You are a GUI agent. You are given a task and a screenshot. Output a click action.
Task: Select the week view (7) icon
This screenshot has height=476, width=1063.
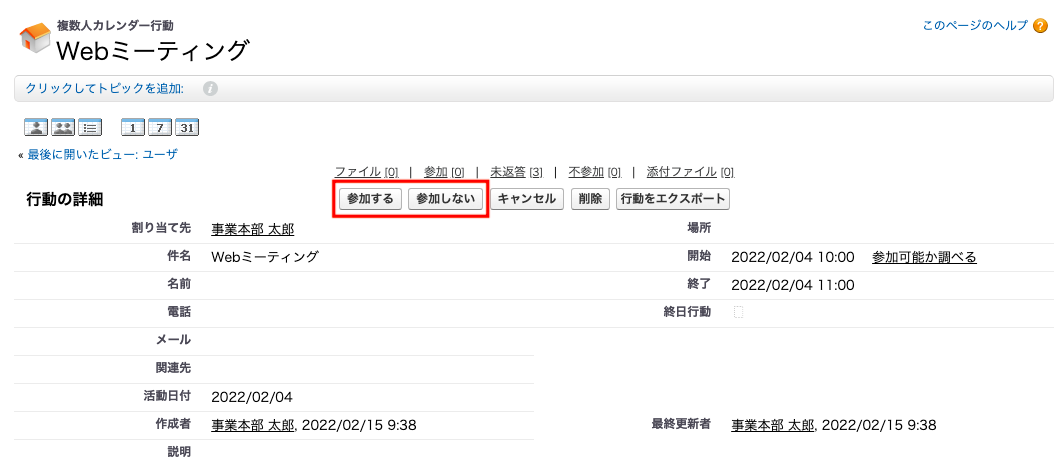[159, 127]
